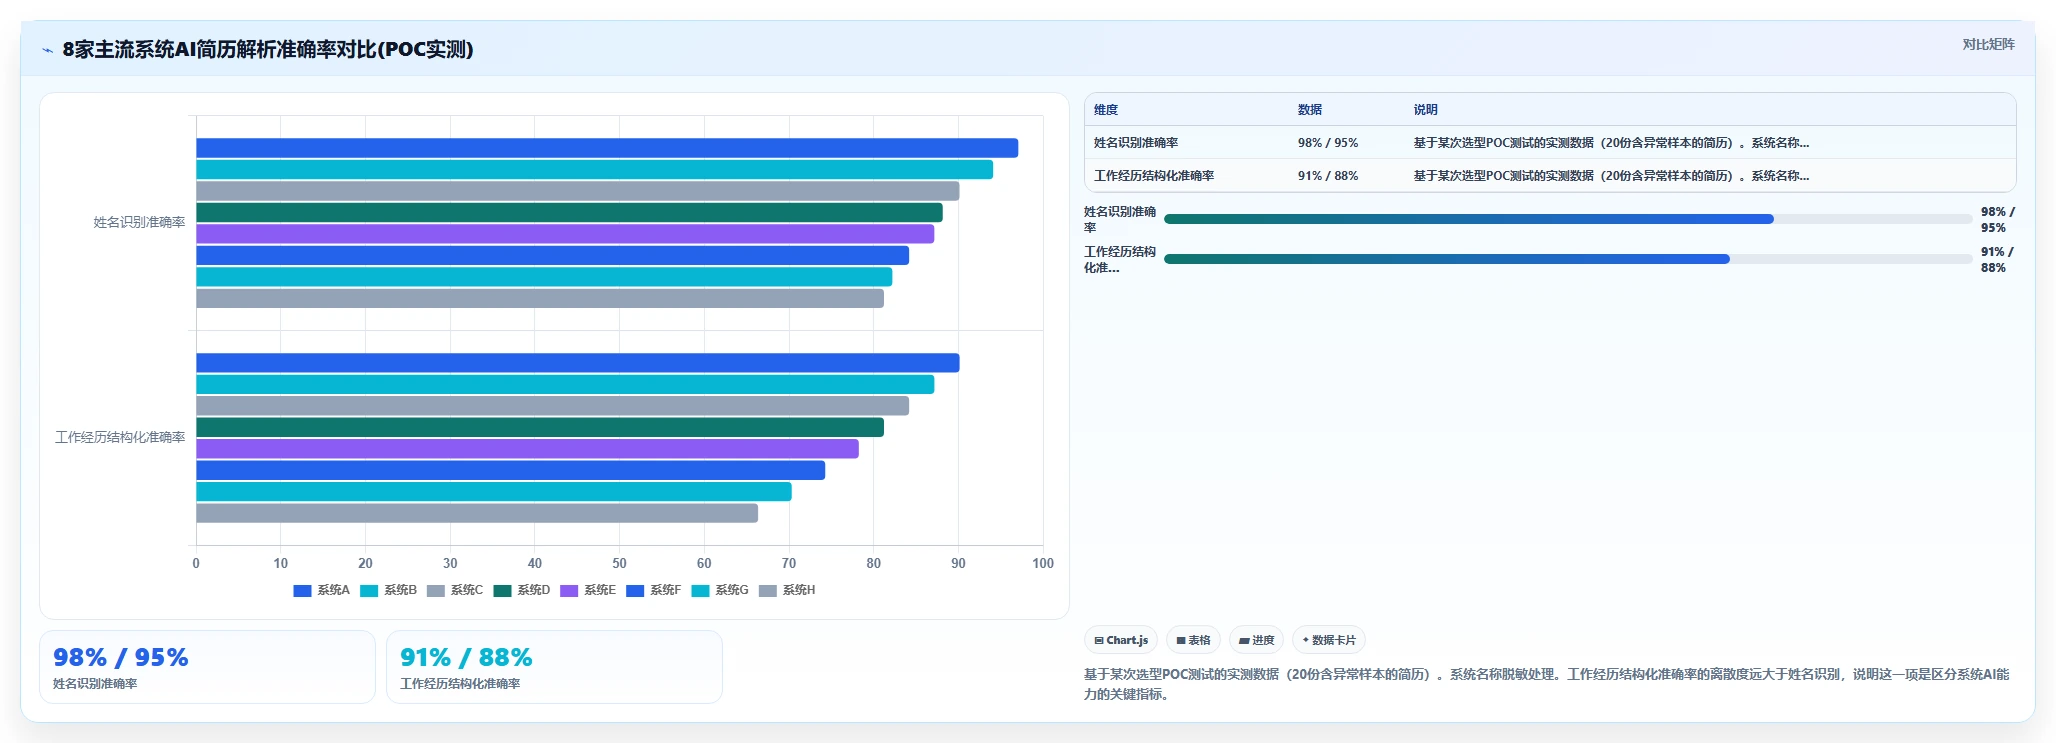Screen dimensions: 2056x743
Task: Click the 姓名识别准确率 table row cell
Action: pyautogui.click(x=1136, y=143)
